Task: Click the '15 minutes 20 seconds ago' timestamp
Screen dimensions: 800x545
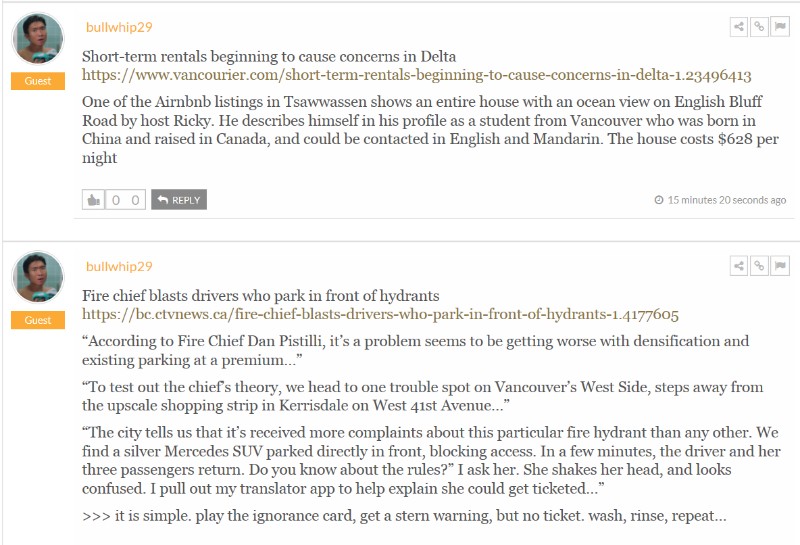Action: [726, 200]
